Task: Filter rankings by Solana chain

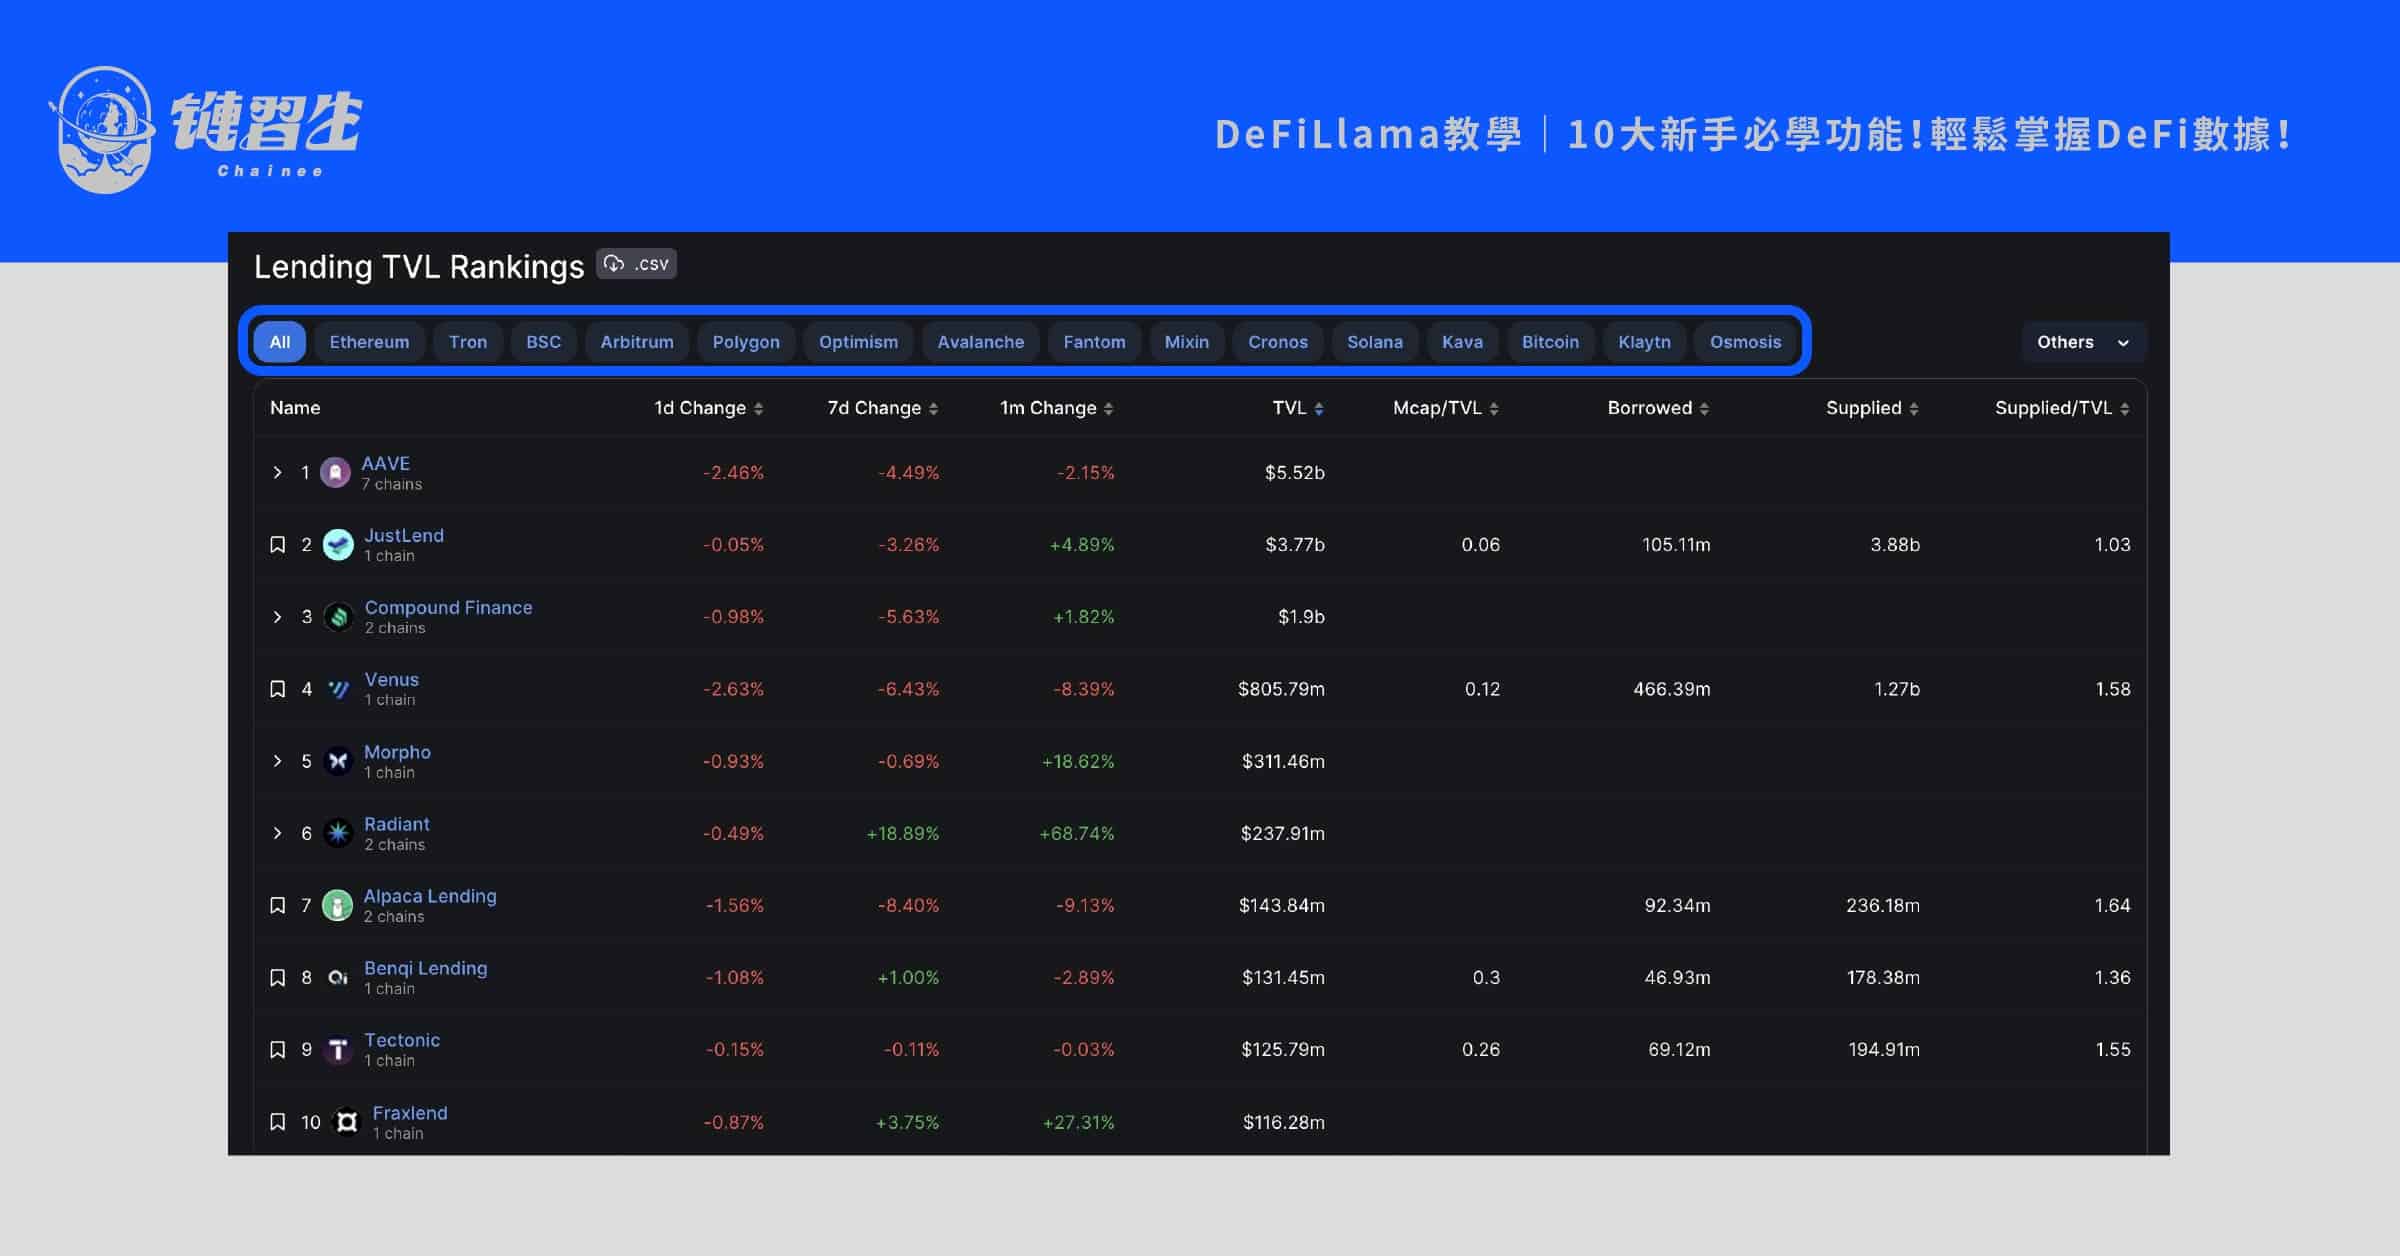Action: click(1375, 342)
